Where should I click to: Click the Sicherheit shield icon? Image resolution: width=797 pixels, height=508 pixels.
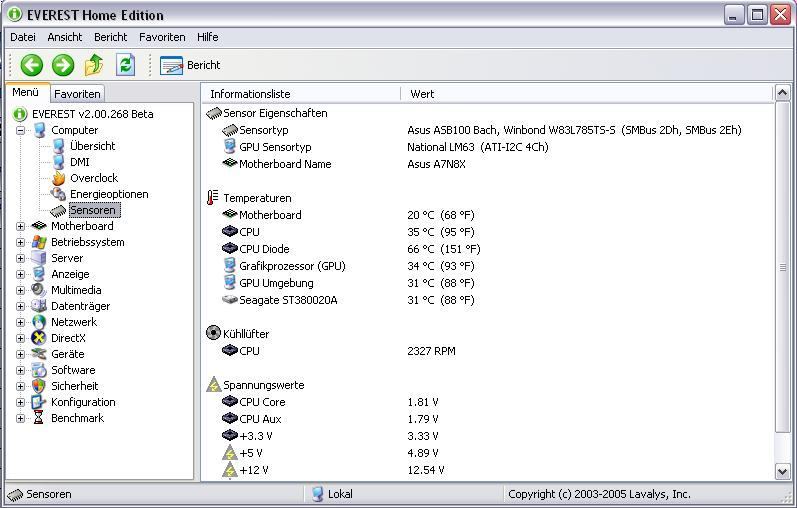pos(39,386)
